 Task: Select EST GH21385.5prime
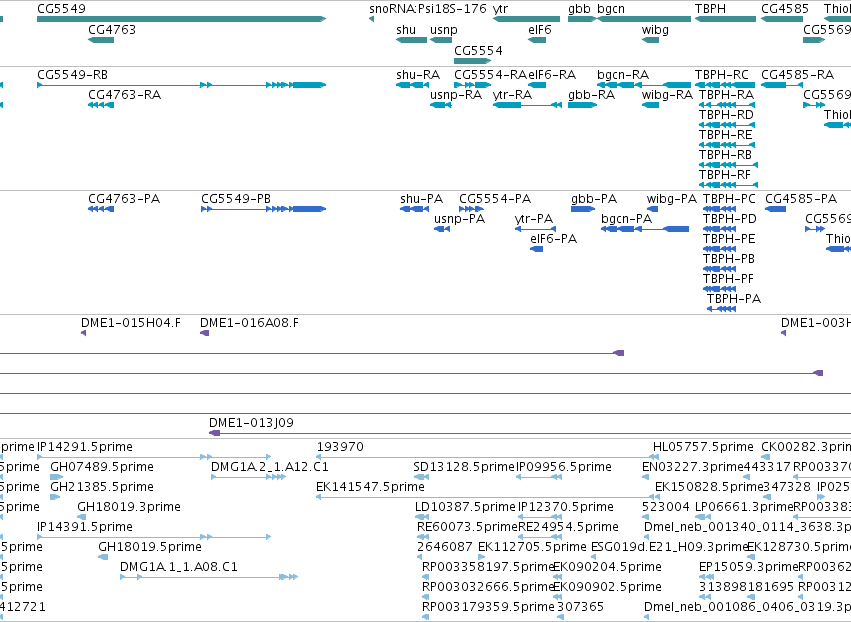coord(102,487)
